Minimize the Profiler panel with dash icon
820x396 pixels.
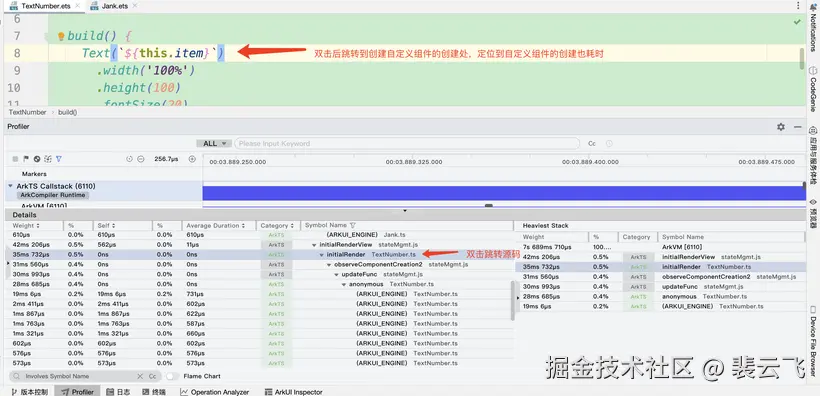click(798, 127)
